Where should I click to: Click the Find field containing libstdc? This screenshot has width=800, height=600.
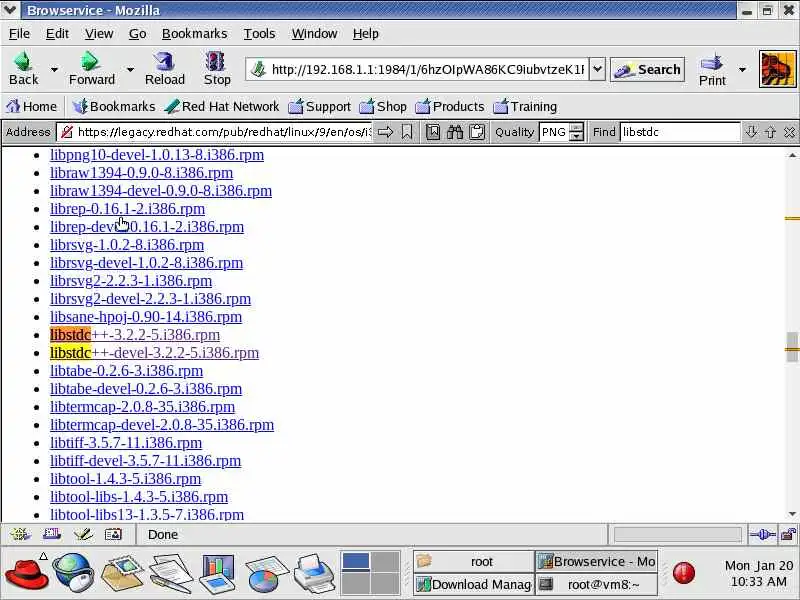(x=680, y=132)
